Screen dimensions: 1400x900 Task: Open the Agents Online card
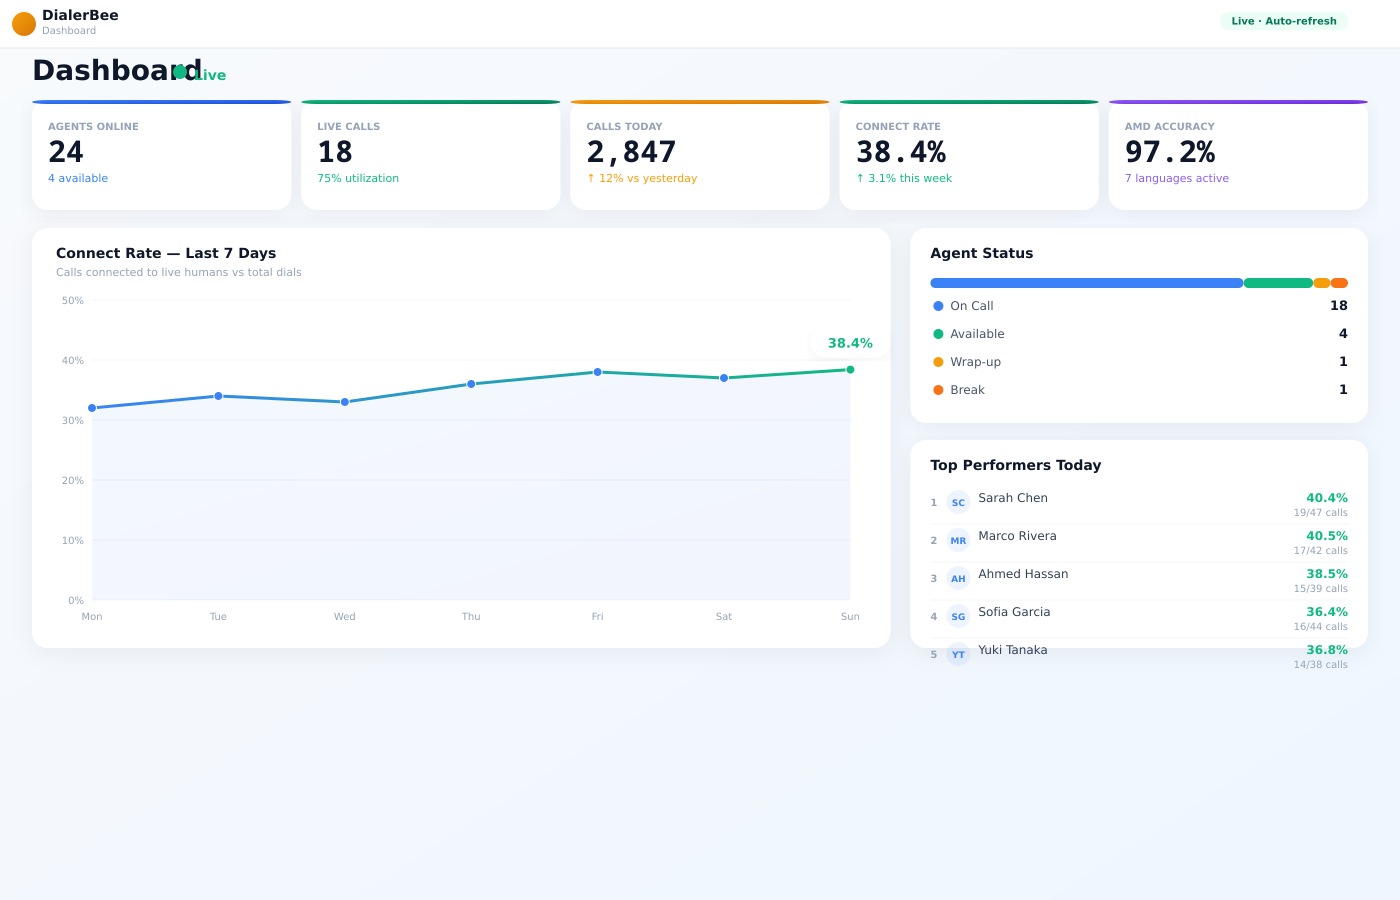tap(162, 155)
